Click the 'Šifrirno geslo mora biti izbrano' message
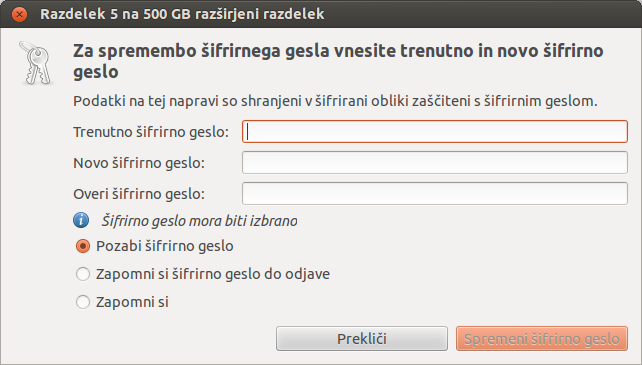642x365 pixels. [x=199, y=221]
